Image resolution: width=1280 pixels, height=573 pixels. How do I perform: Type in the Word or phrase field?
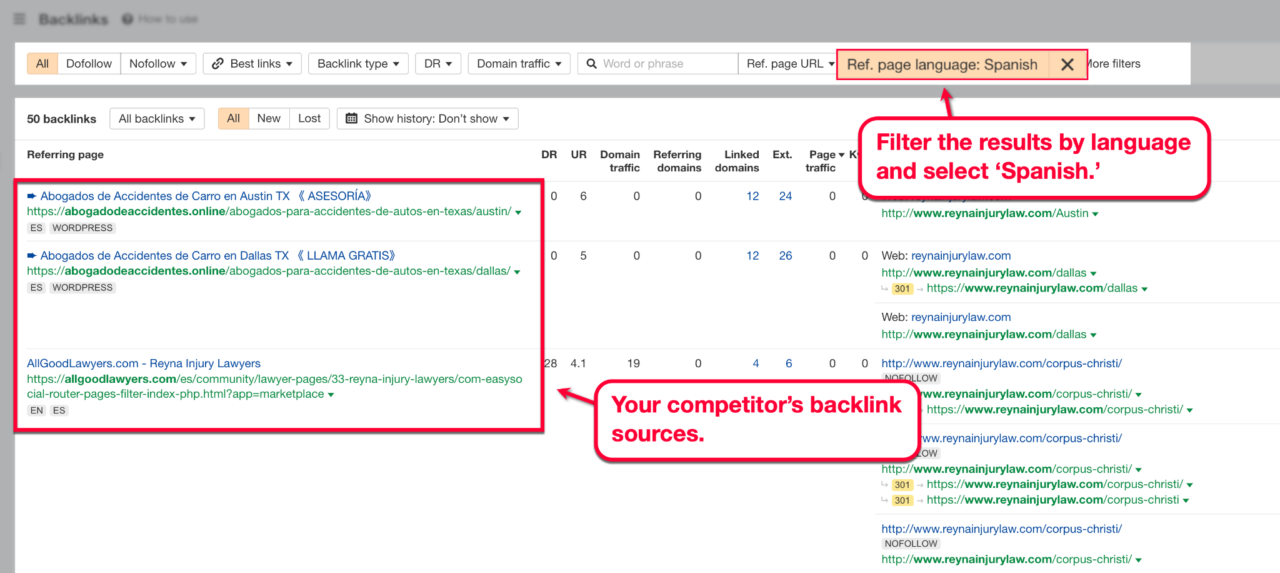(666, 64)
